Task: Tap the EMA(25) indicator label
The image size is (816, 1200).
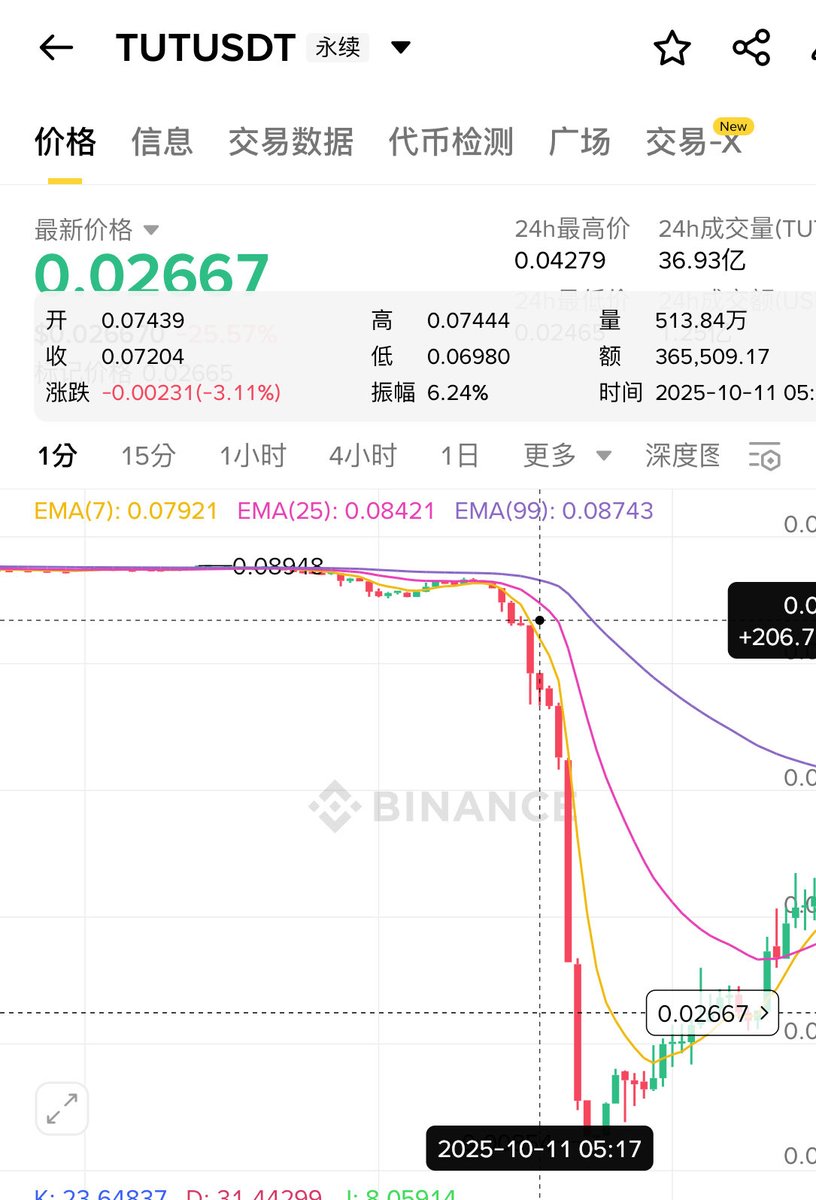Action: pyautogui.click(x=336, y=511)
